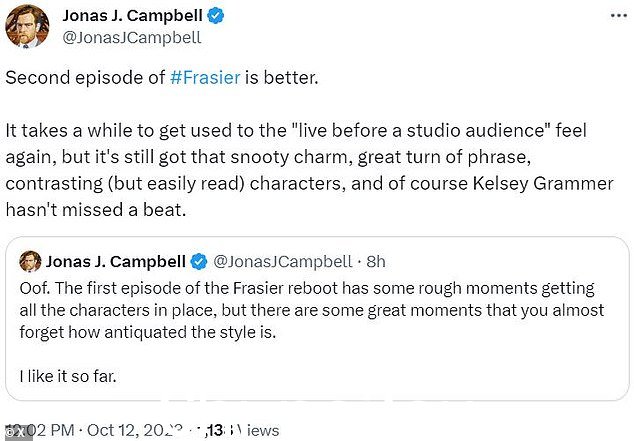Image resolution: width=634 pixels, height=441 pixels.
Task: Click the "I like it so far." line
Action: (x=68, y=376)
